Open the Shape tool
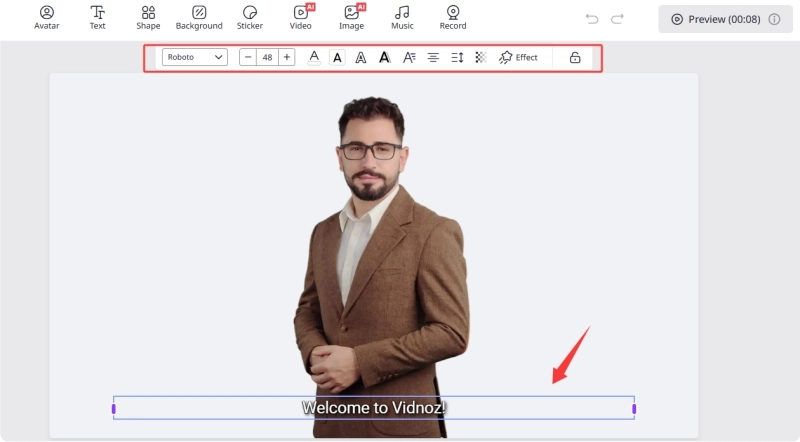Image resolution: width=800 pixels, height=442 pixels. [148, 17]
